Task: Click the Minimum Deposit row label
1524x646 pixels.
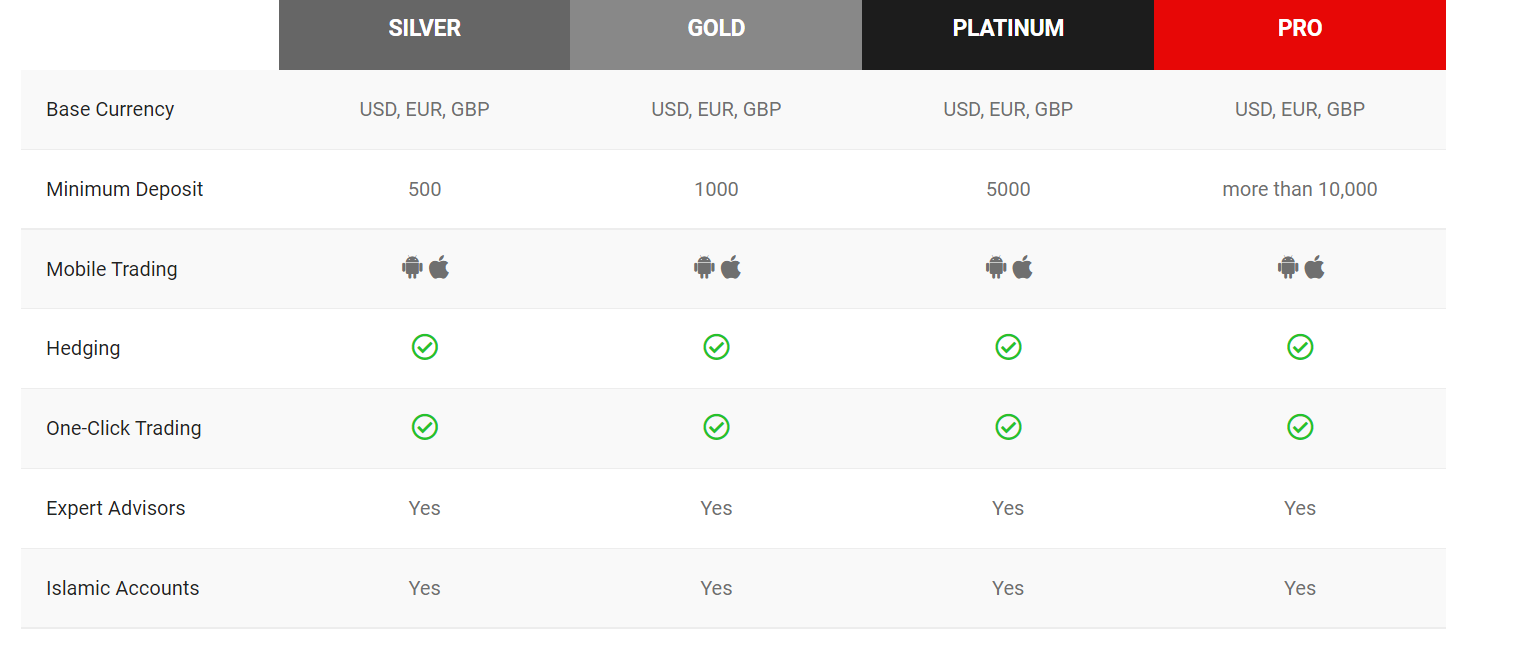Action: pyautogui.click(x=125, y=189)
